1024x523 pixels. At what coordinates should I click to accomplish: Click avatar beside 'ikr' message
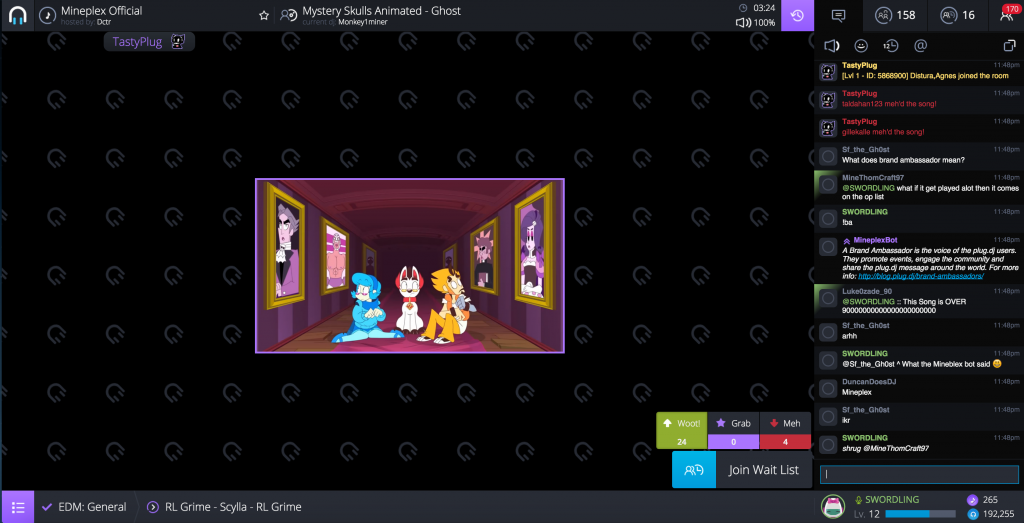[x=828, y=417]
